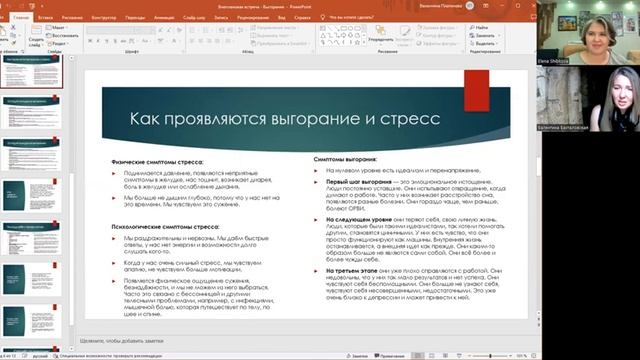Click the rectangle shape in shapes gallery
Image resolution: width=640 pixels, height=360 pixels.
click(344, 28)
